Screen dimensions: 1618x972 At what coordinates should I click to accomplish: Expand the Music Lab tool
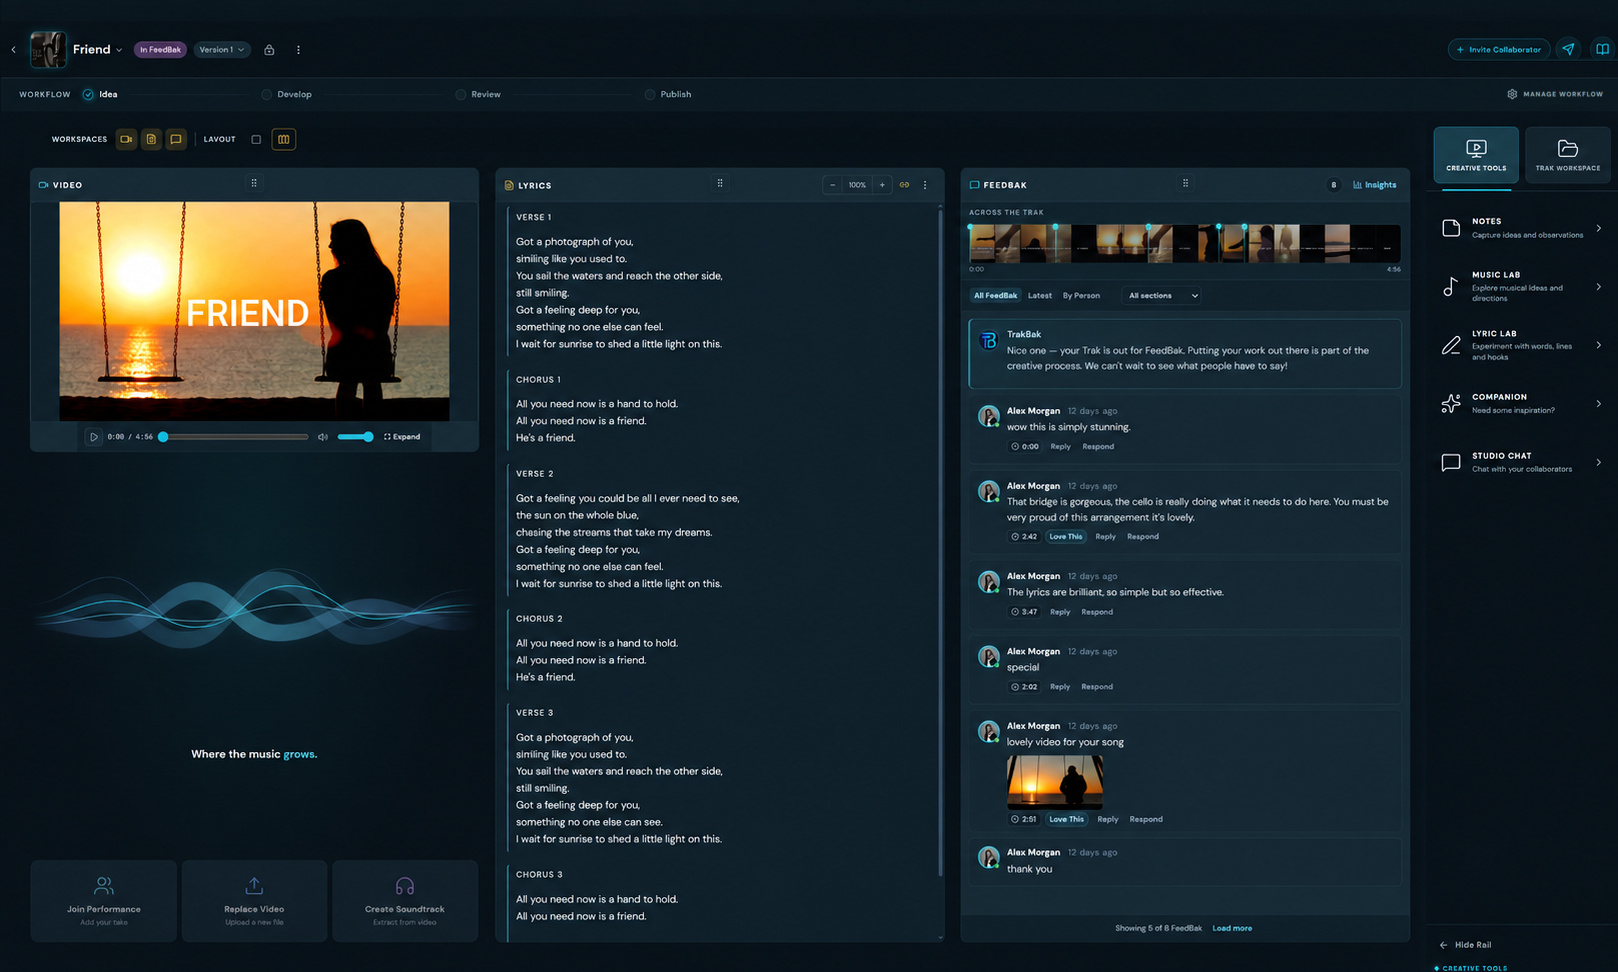pyautogui.click(x=1521, y=286)
